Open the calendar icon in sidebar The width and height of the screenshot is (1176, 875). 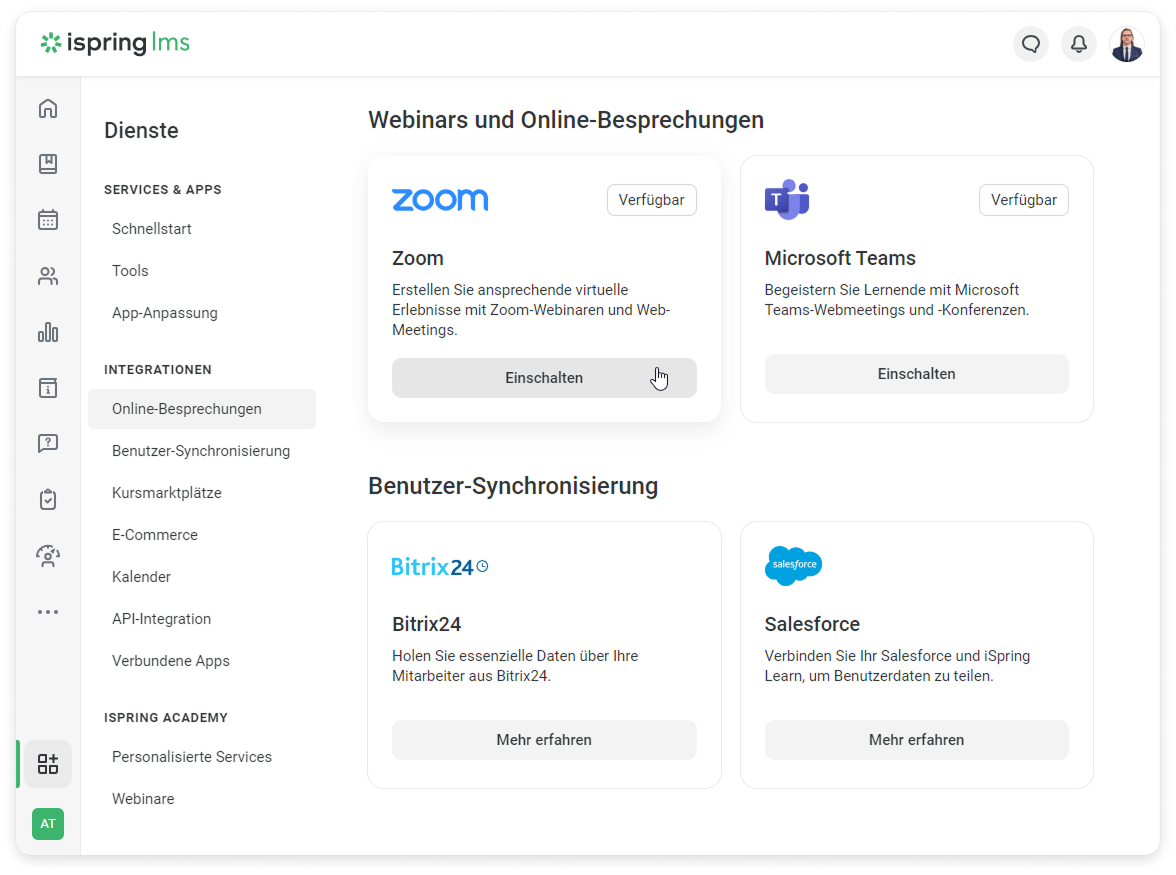(x=48, y=220)
